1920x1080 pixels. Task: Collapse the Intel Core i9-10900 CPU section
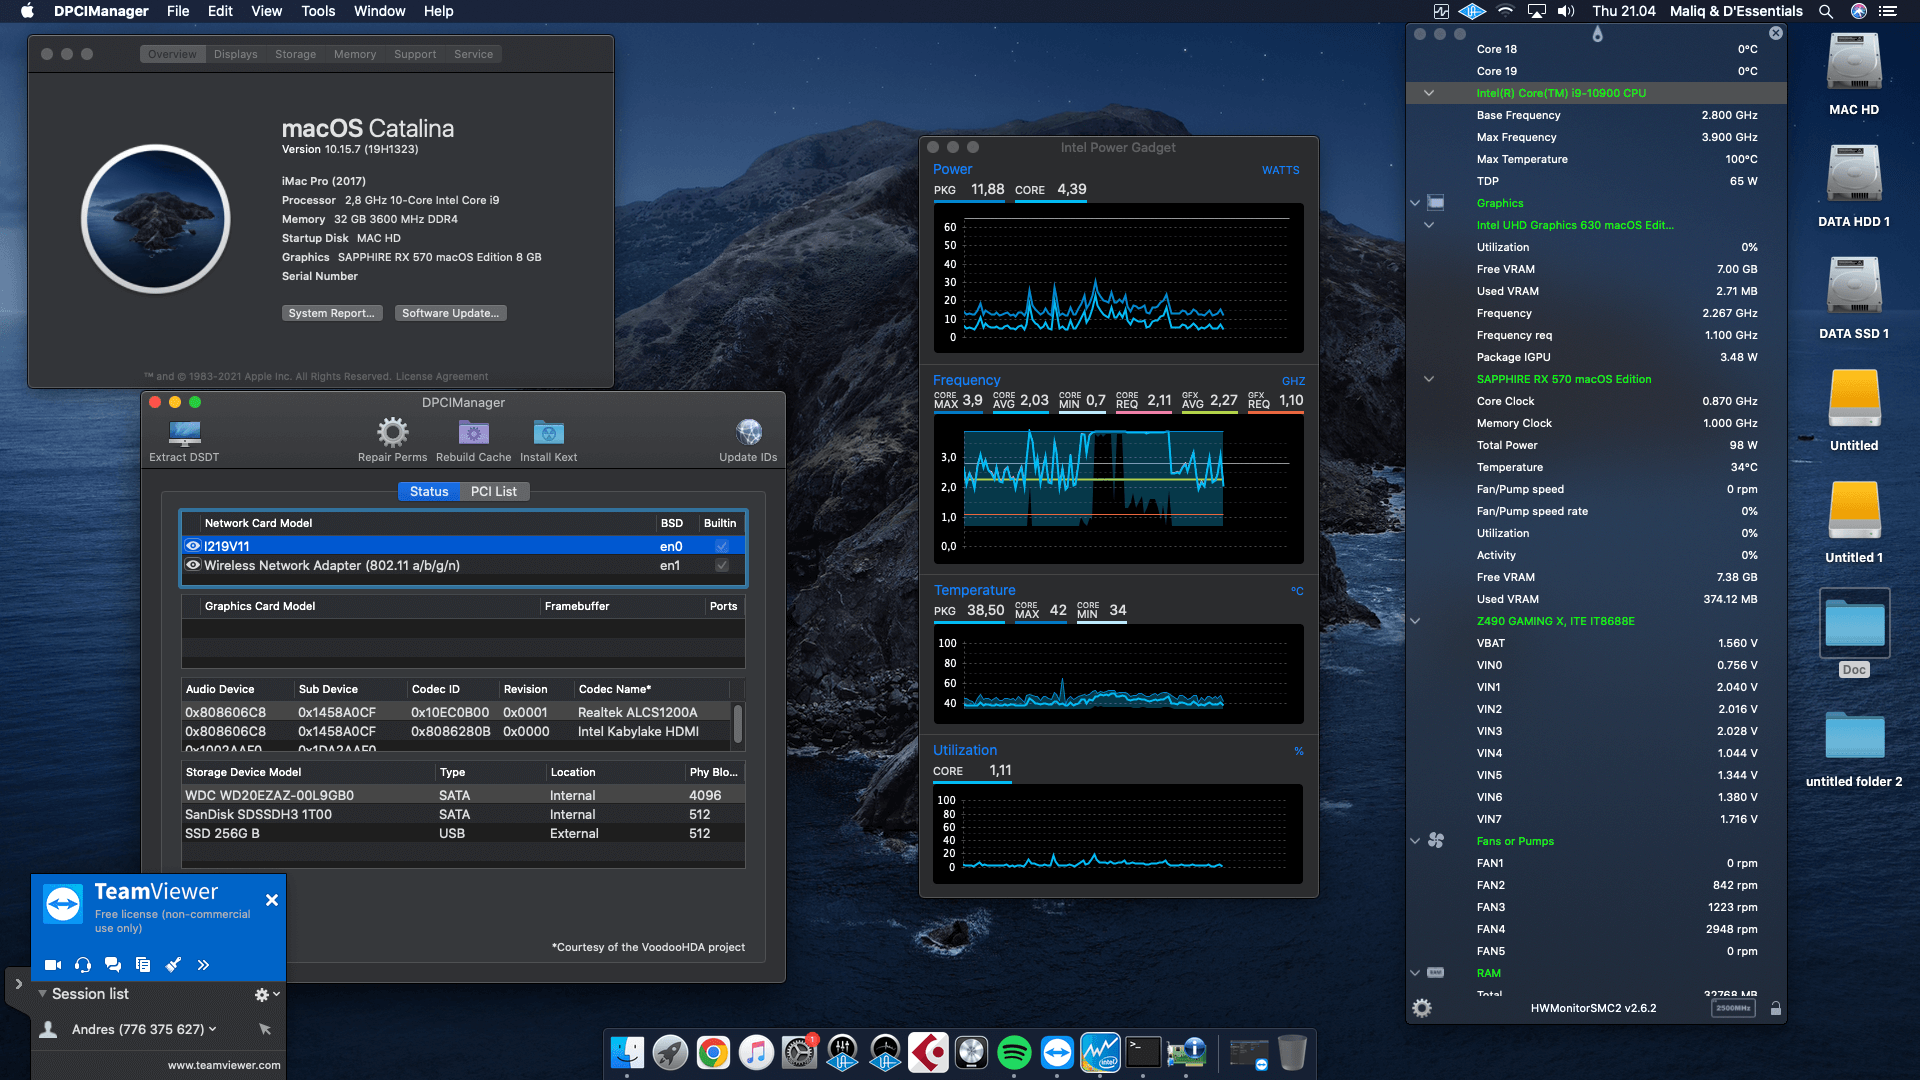point(1428,92)
